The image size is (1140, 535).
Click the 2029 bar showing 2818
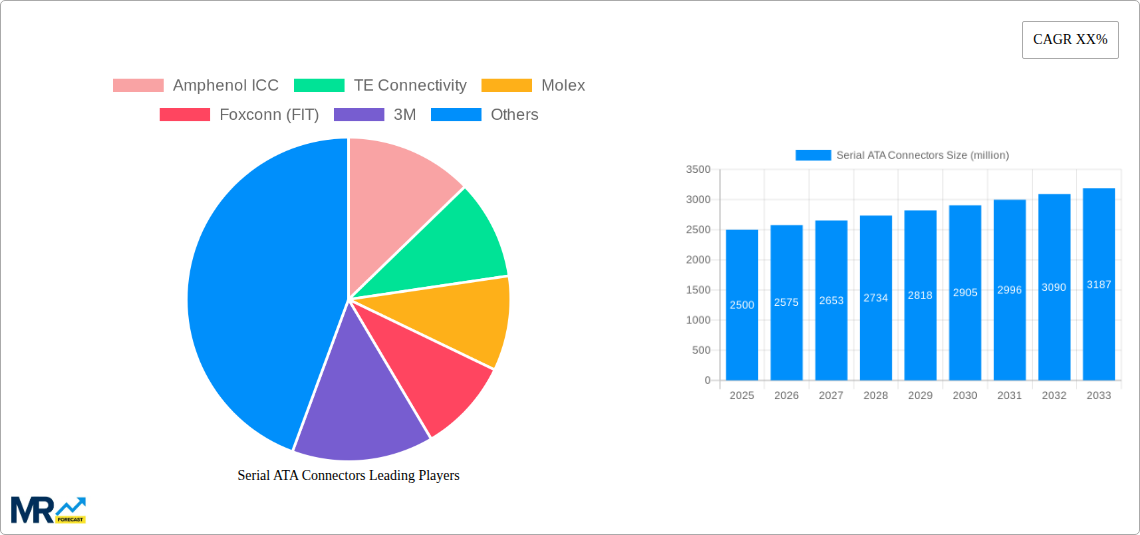pyautogui.click(x=920, y=295)
